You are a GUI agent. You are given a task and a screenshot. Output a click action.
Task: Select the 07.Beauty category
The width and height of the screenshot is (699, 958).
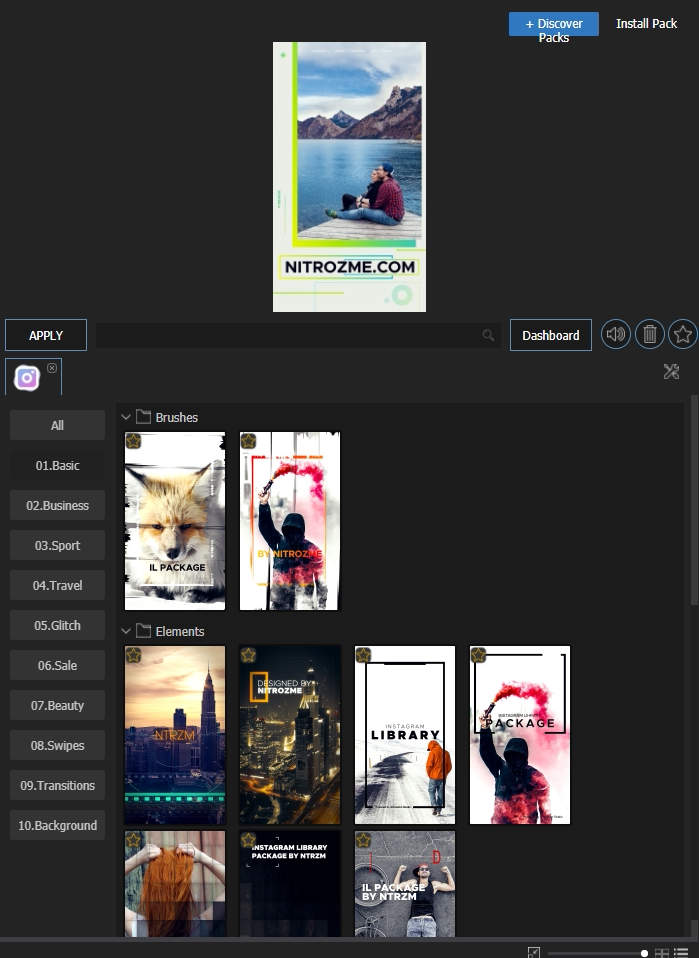click(57, 705)
